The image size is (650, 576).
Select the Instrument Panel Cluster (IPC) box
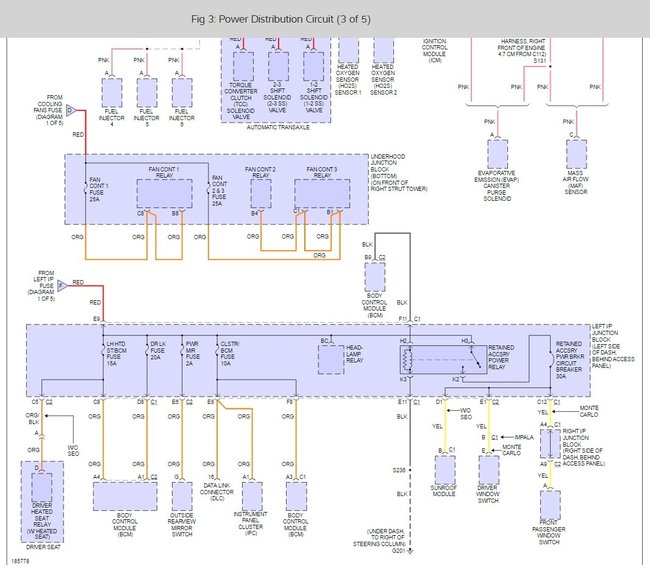252,496
